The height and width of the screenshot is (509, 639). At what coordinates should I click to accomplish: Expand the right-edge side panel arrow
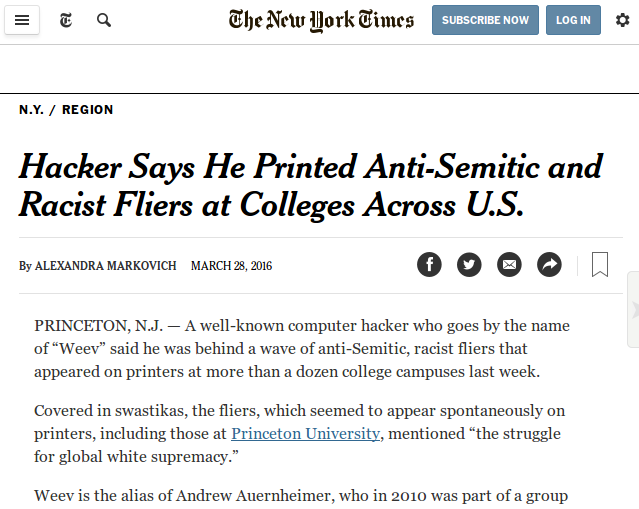[633, 310]
